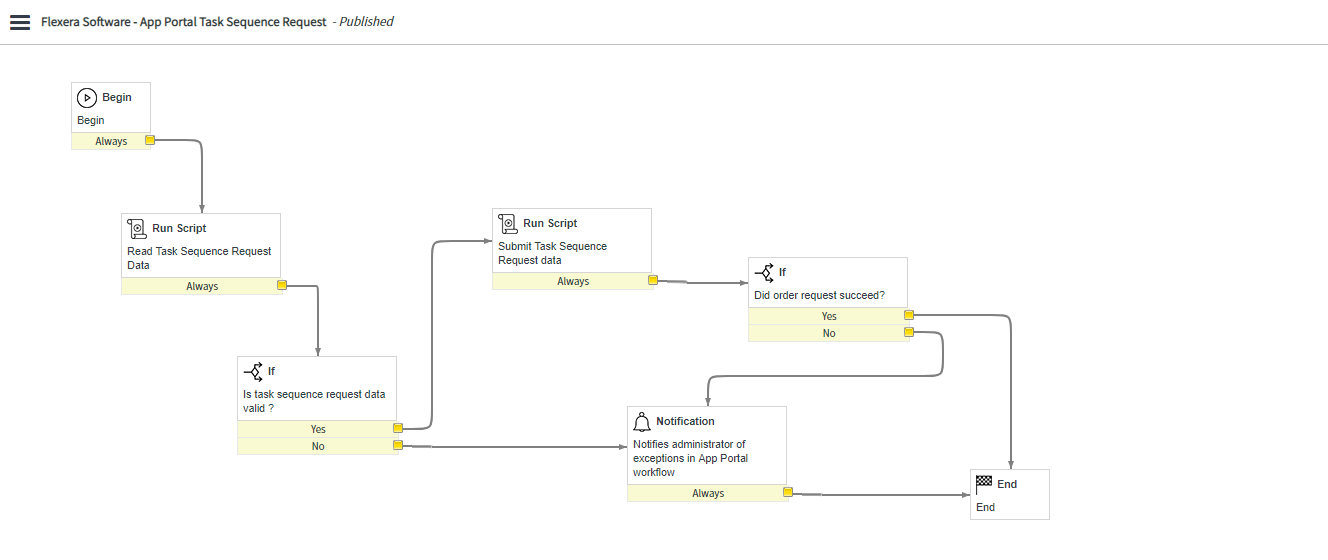Select the 'Yes' condition row of order request If
This screenshot has width=1328, height=560.
[x=828, y=316]
